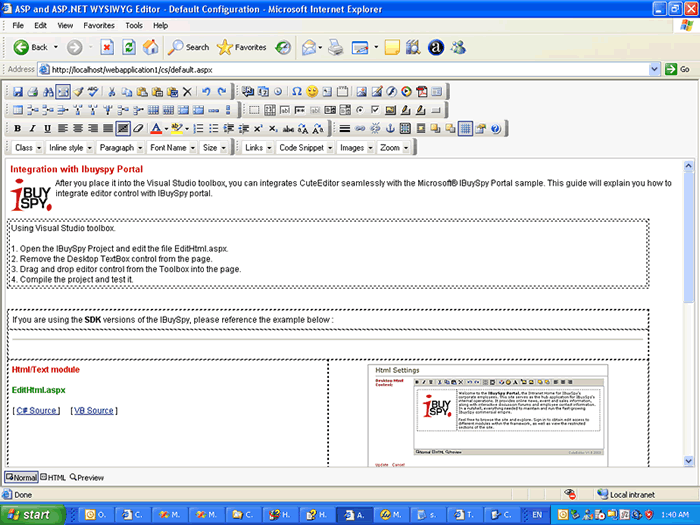Redo the last edit

221,92
